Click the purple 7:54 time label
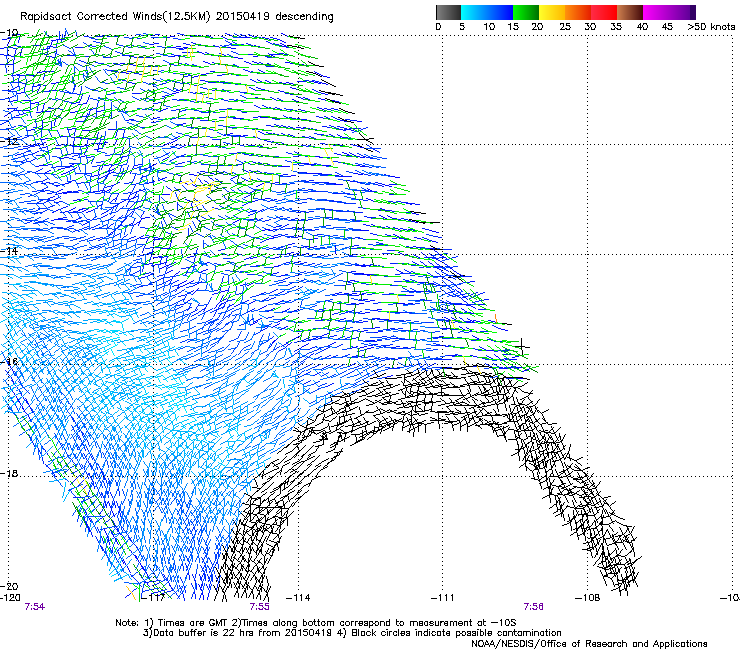Image resolution: width=740 pixels, height=650 pixels. tap(34, 607)
